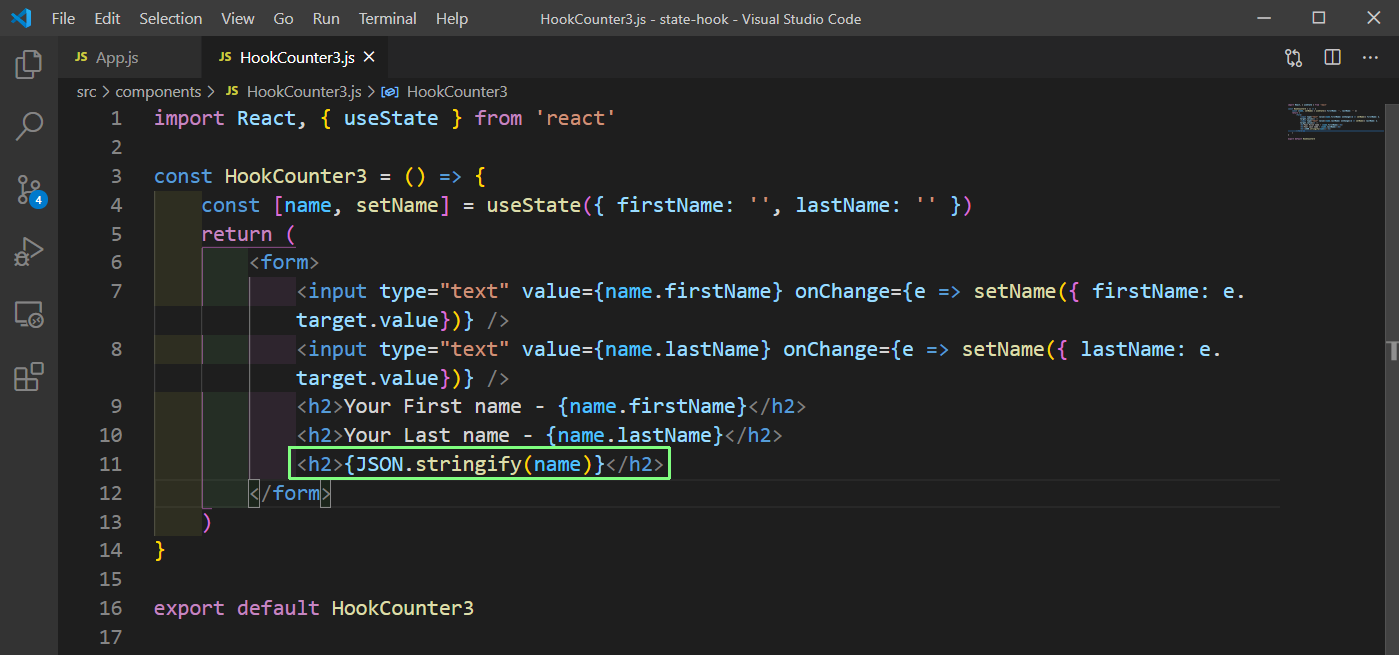Open the Edit menu
The width and height of the screenshot is (1399, 655).
(107, 19)
